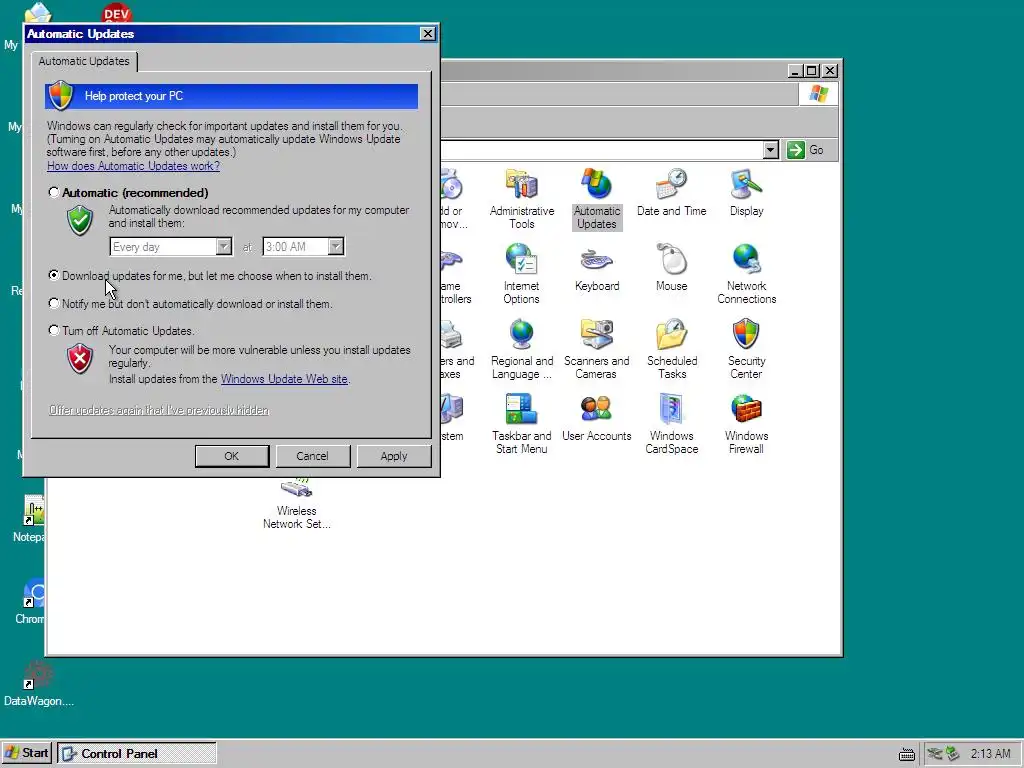Open the Mouse applet

(x=671, y=268)
